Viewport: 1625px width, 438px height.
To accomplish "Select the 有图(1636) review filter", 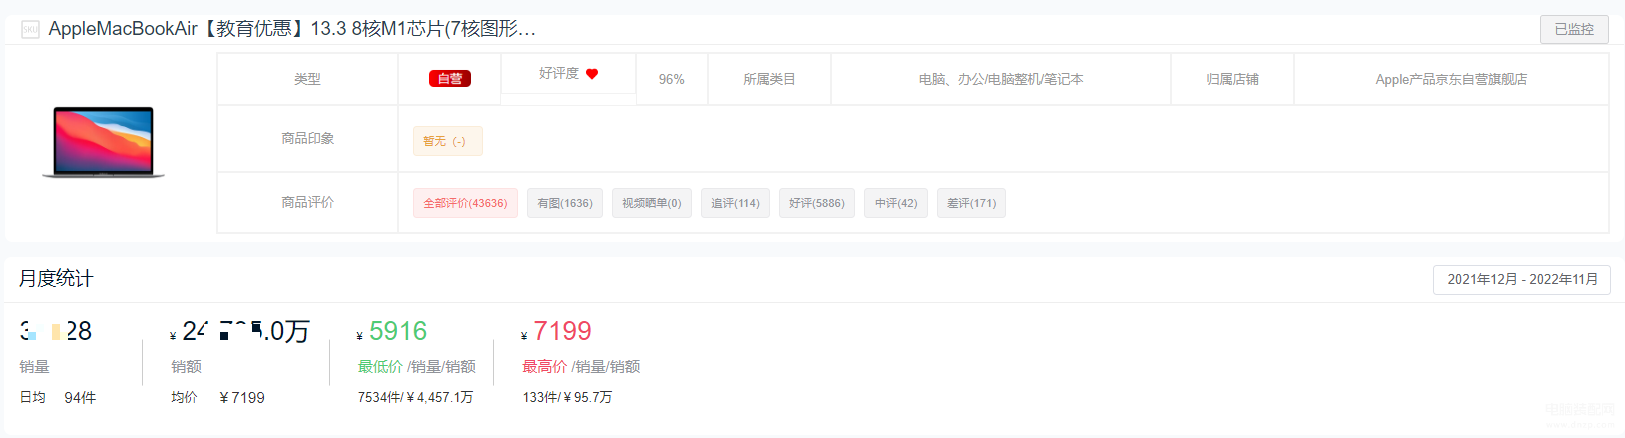I will point(565,203).
